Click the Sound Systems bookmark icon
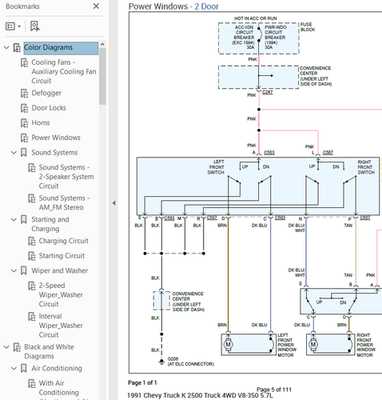This screenshot has width=382, height=400. click(x=24, y=153)
